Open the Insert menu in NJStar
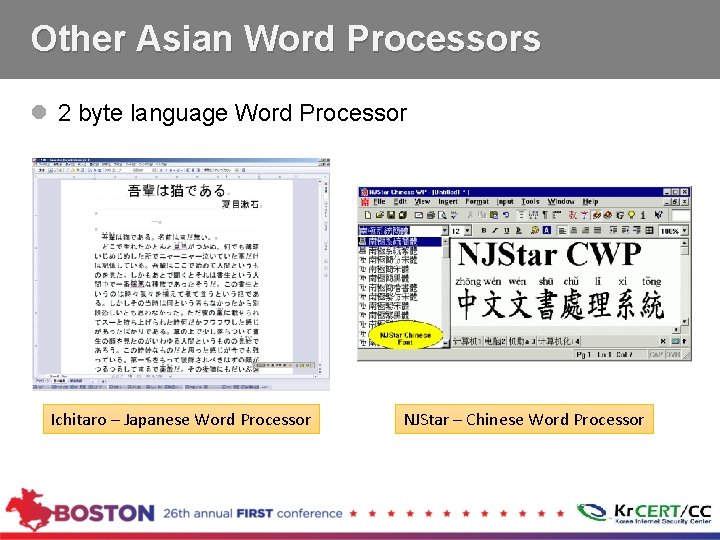Viewport: 720px width, 540px height. [x=448, y=202]
